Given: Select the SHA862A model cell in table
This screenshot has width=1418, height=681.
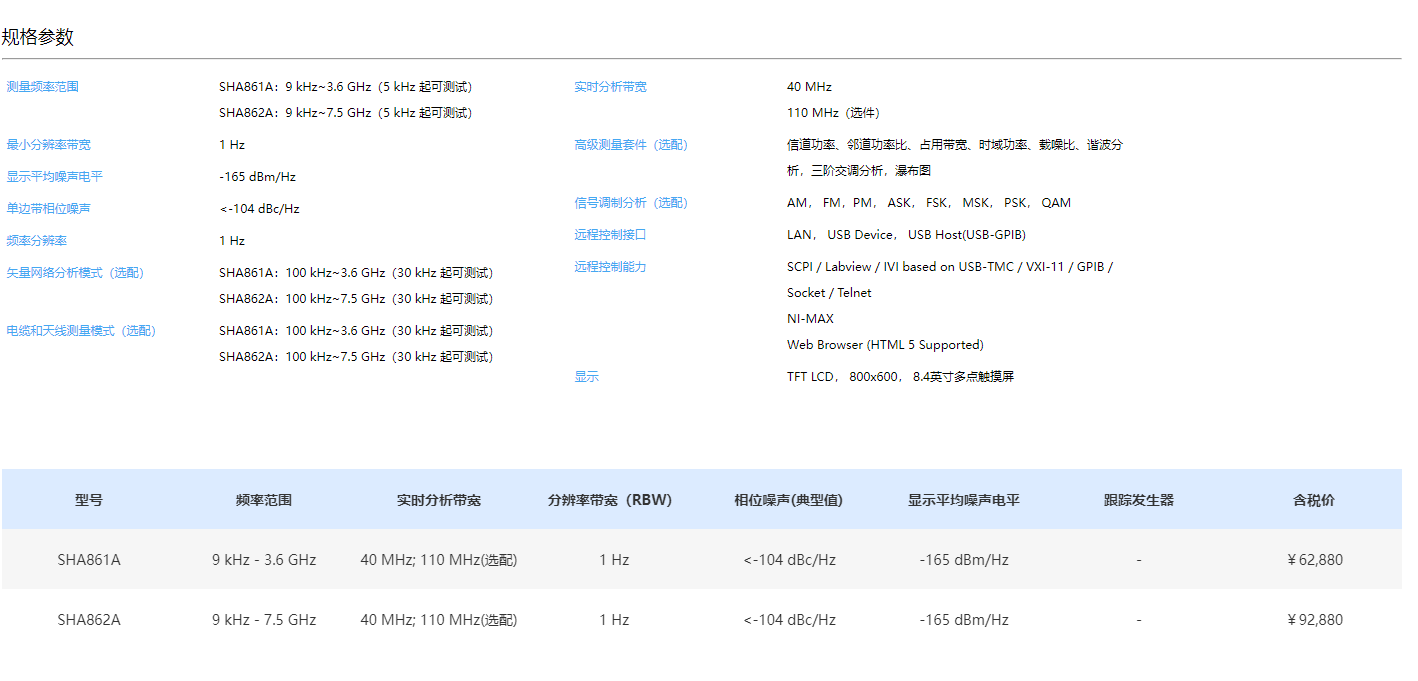Looking at the screenshot, I should 89,620.
